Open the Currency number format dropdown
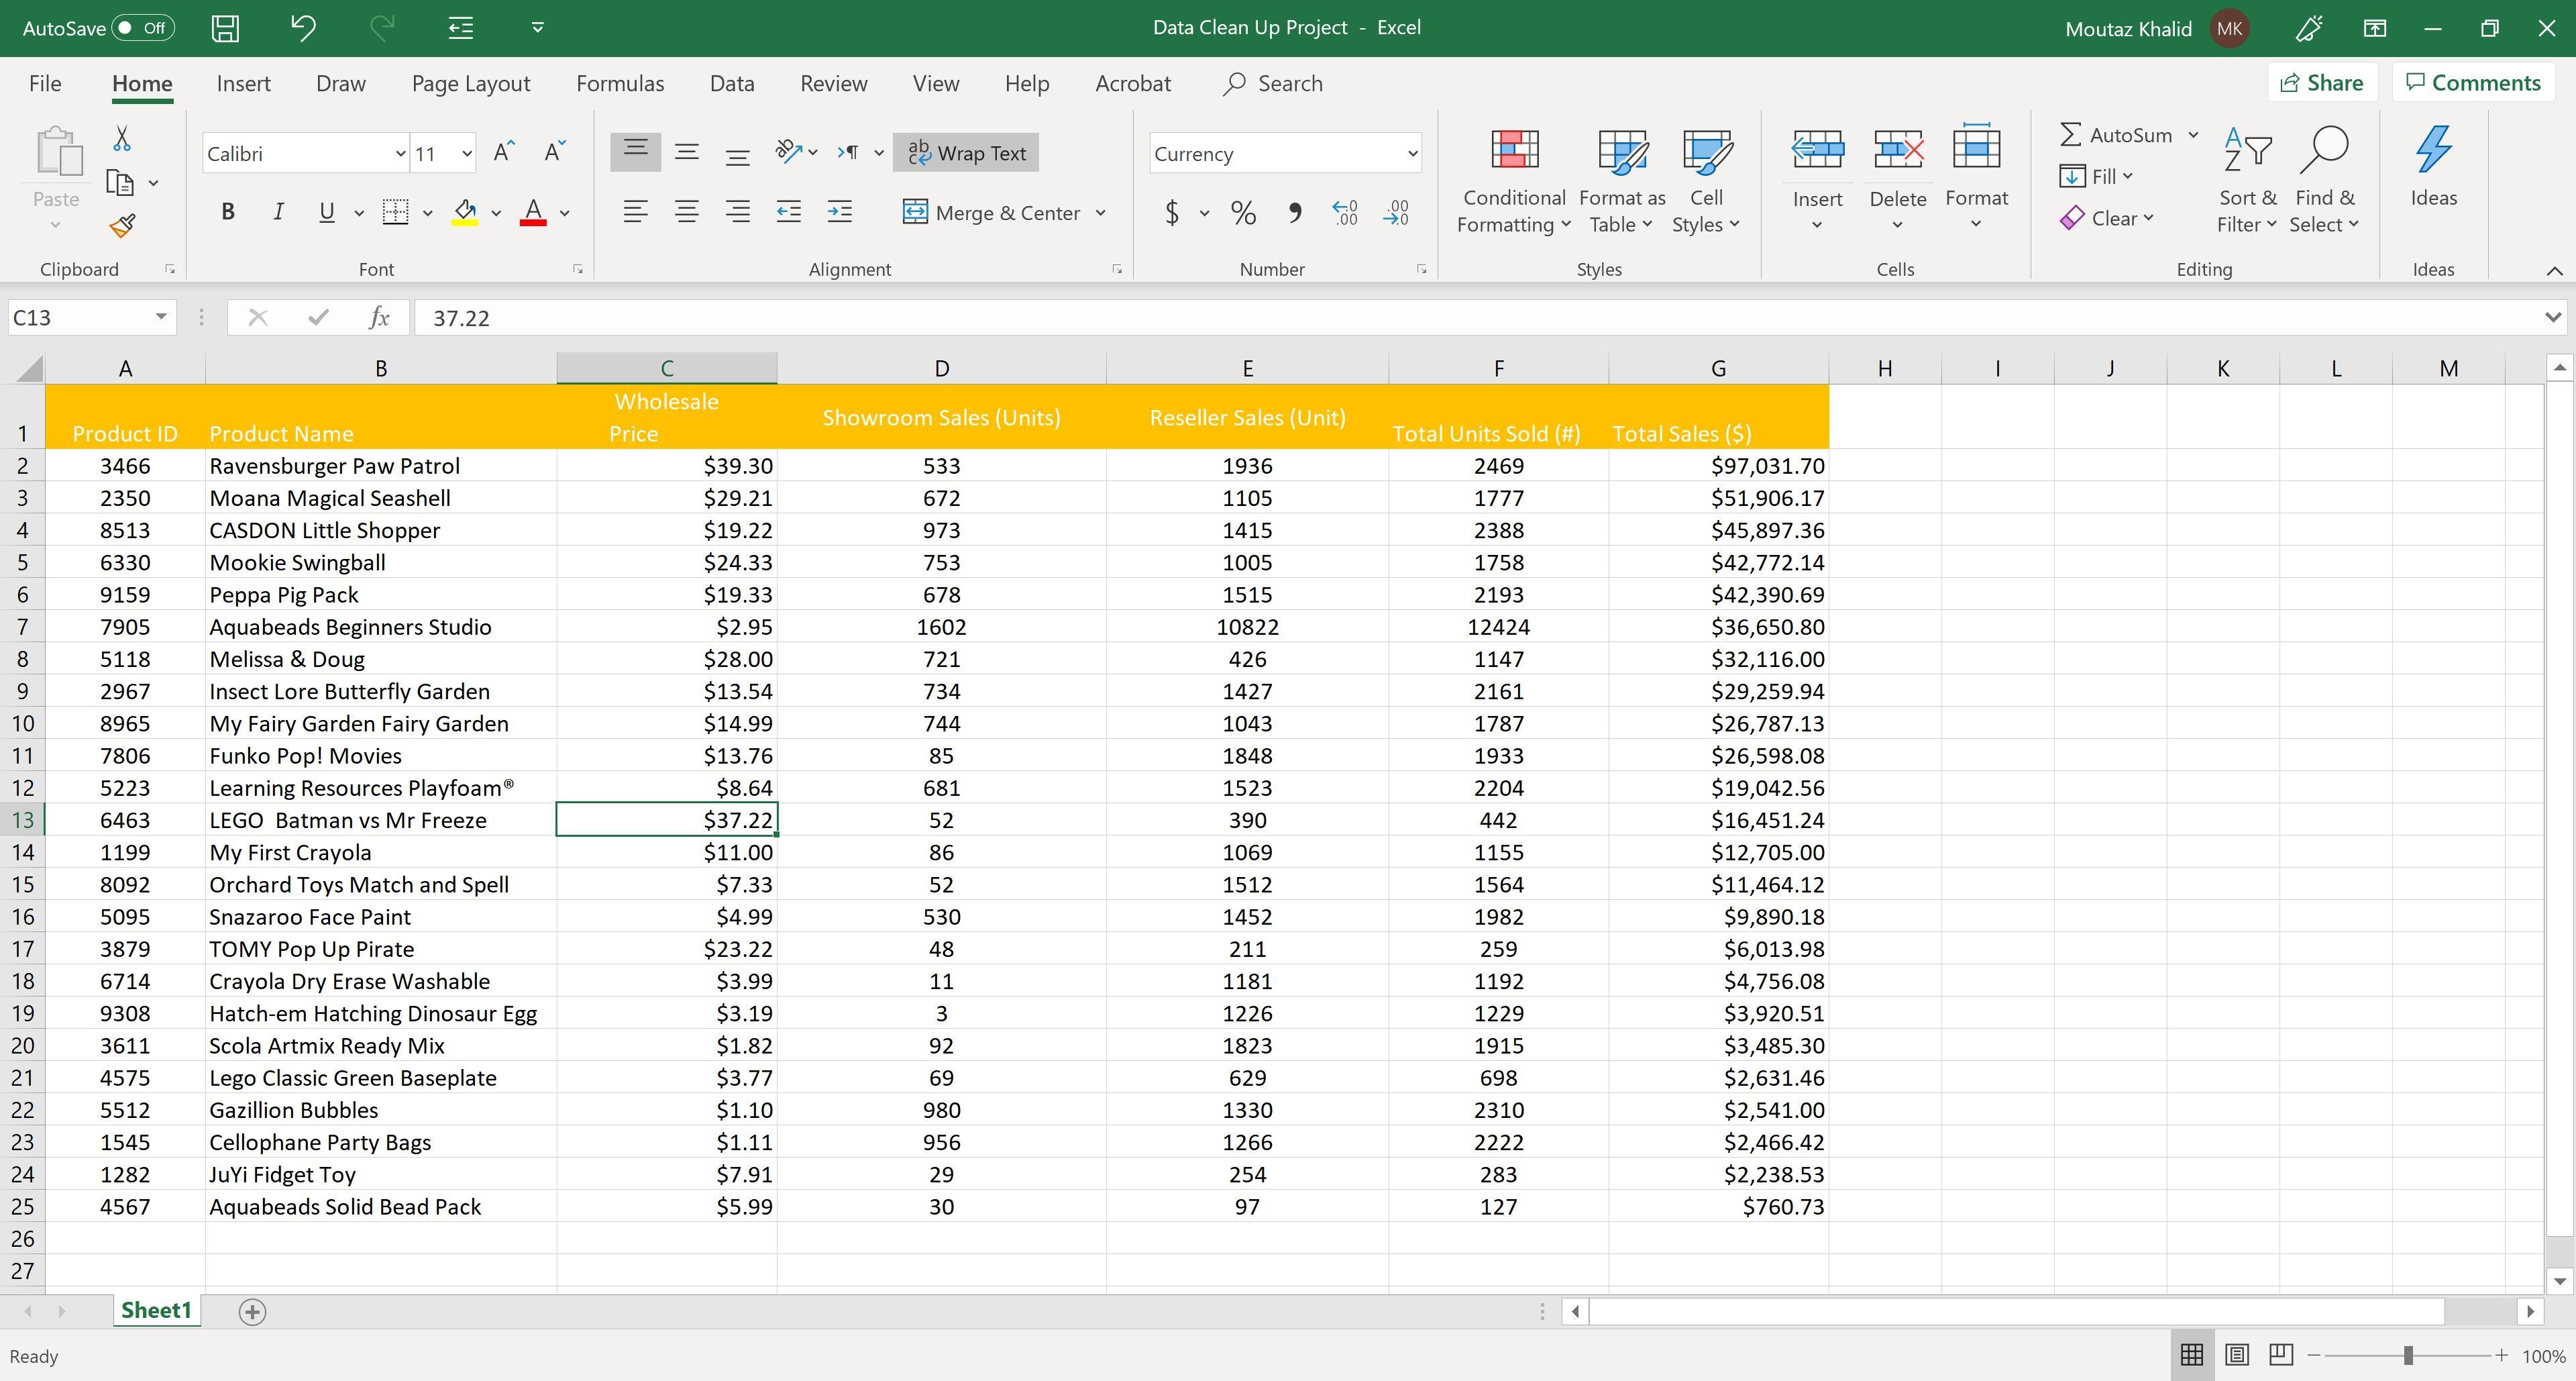Image resolution: width=2576 pixels, height=1381 pixels. pos(1412,153)
